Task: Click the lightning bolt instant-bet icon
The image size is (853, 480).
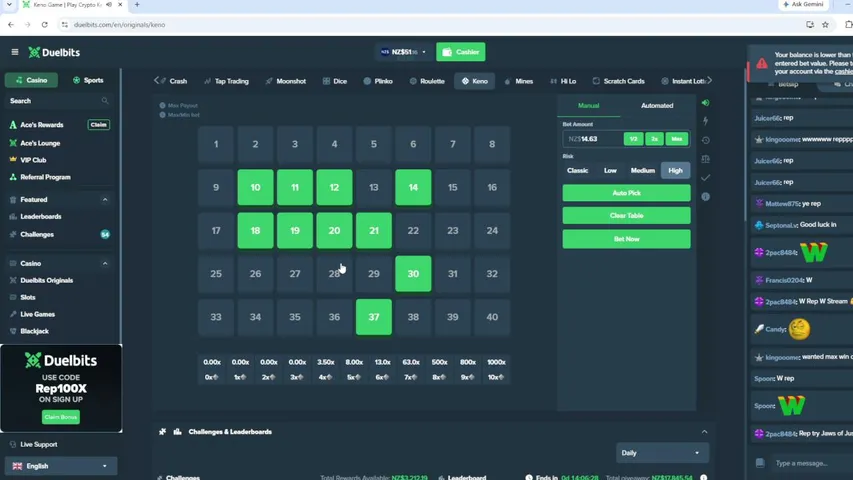Action: pos(706,121)
